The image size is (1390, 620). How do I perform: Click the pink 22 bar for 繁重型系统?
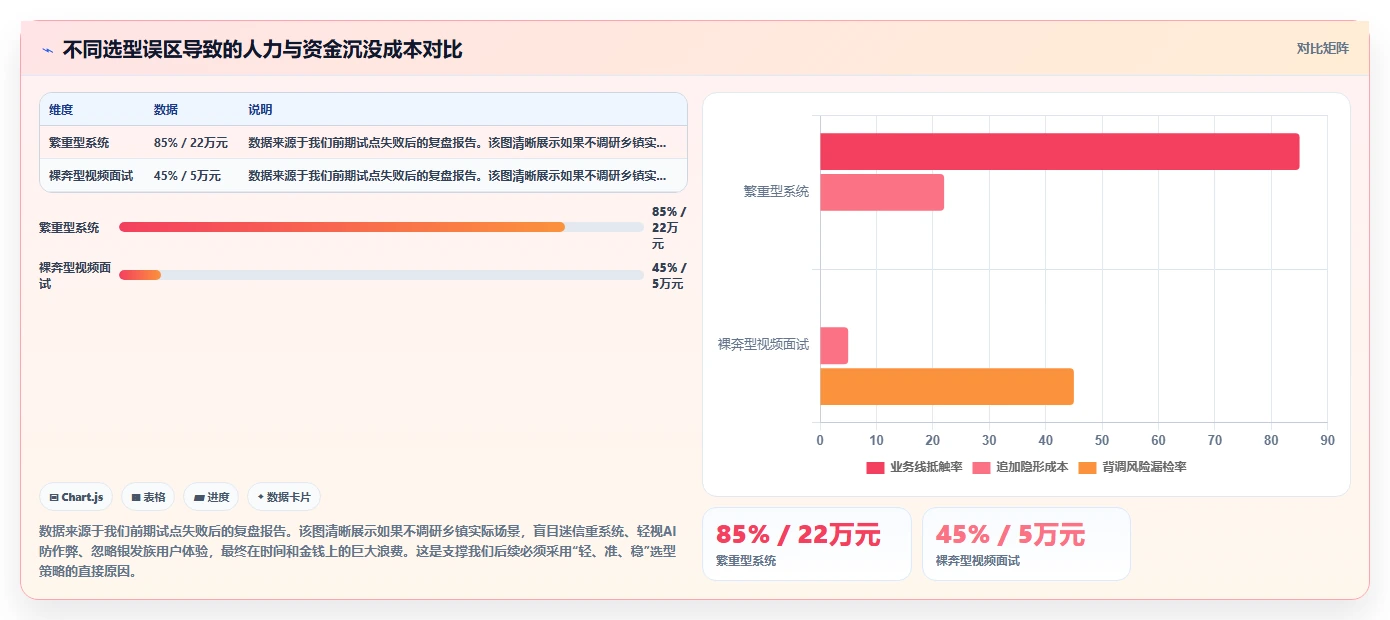(882, 192)
